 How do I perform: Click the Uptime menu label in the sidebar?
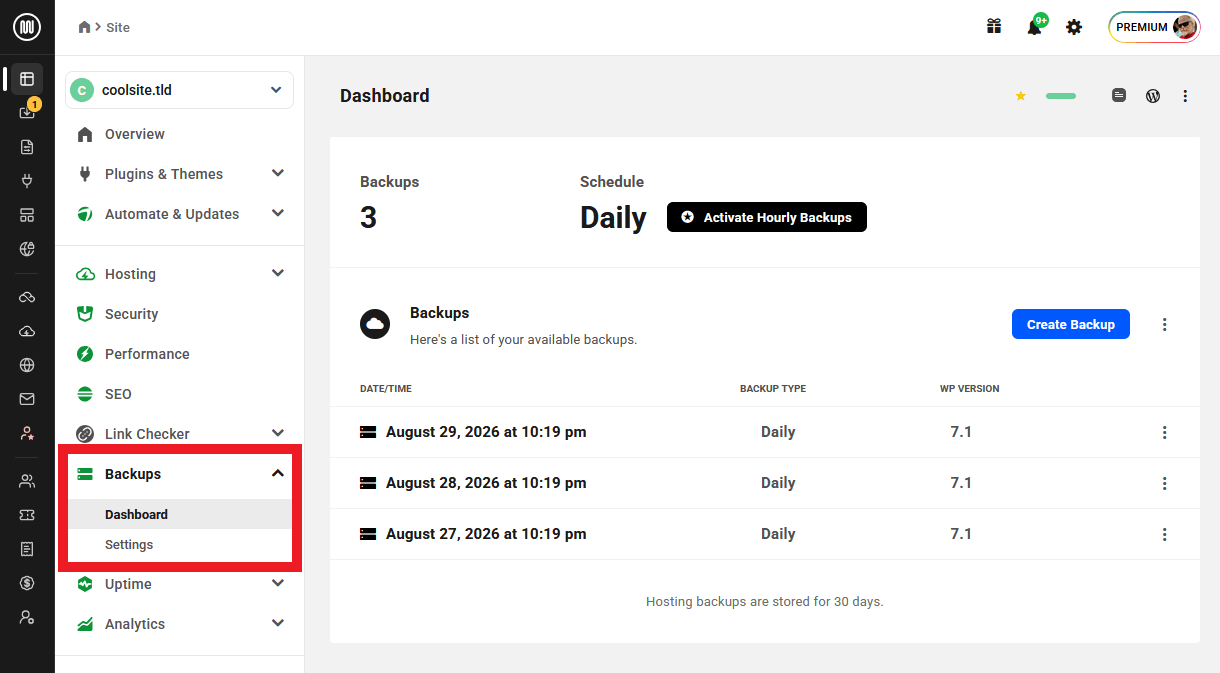(128, 584)
